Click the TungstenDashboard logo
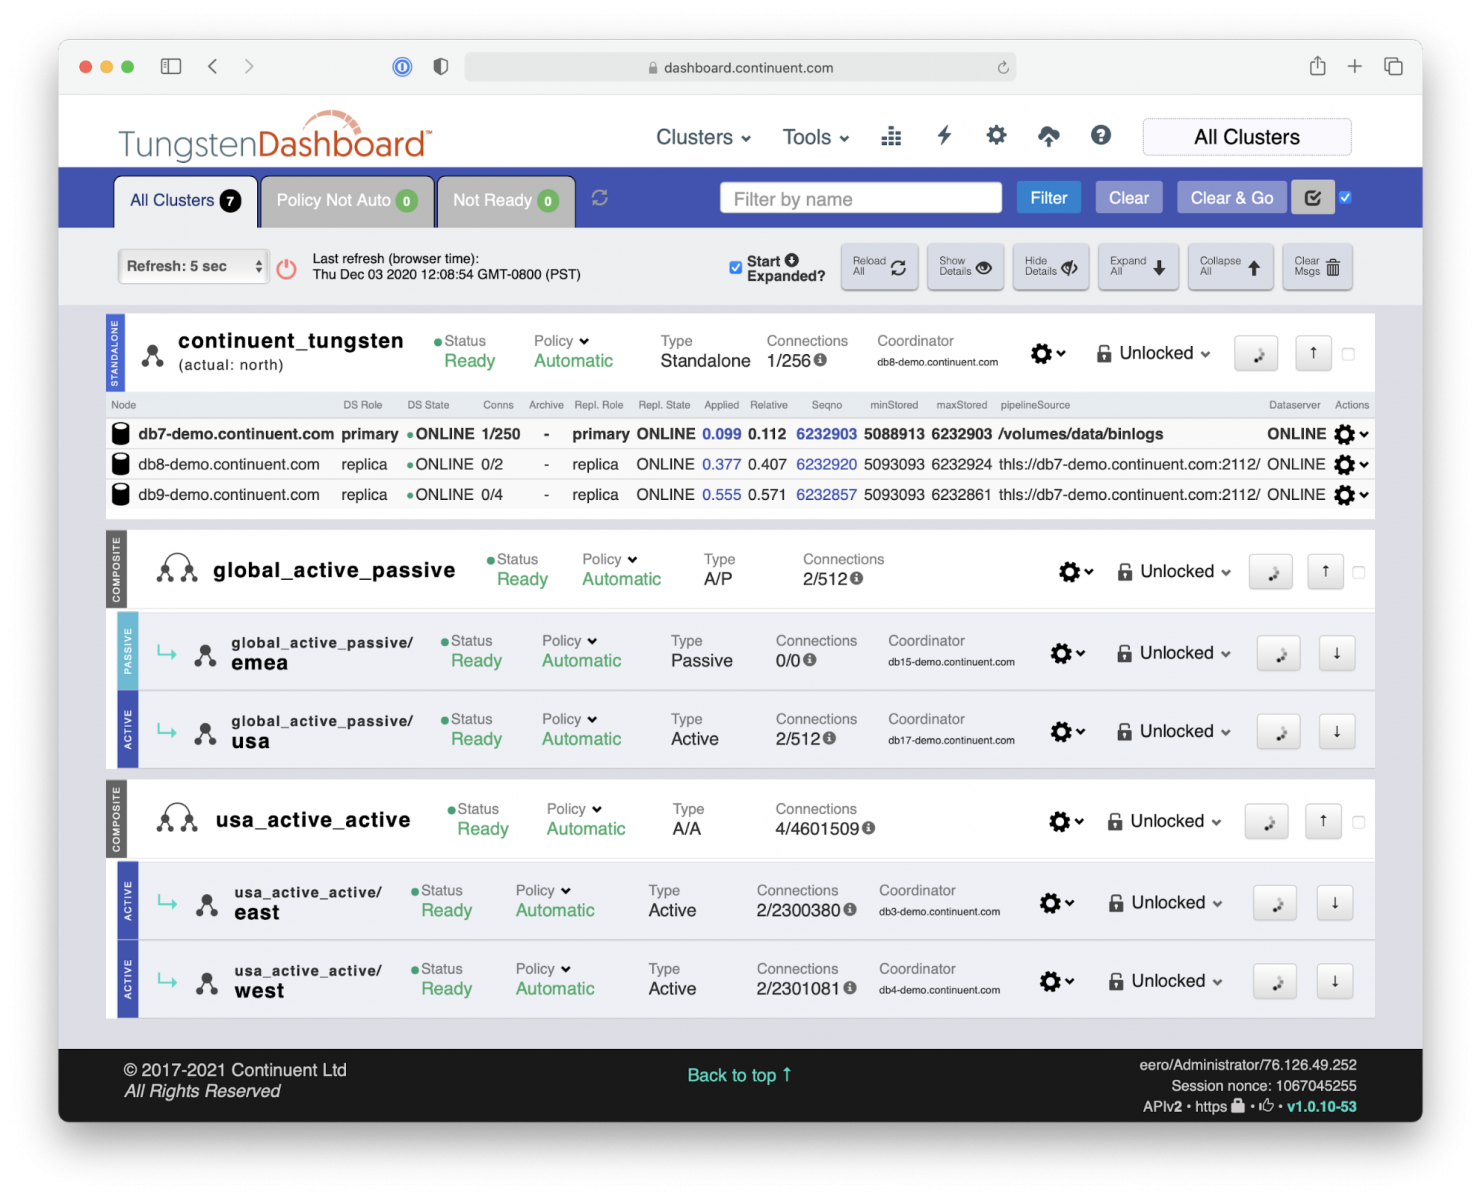The height and width of the screenshot is (1200, 1481). pos(275,137)
